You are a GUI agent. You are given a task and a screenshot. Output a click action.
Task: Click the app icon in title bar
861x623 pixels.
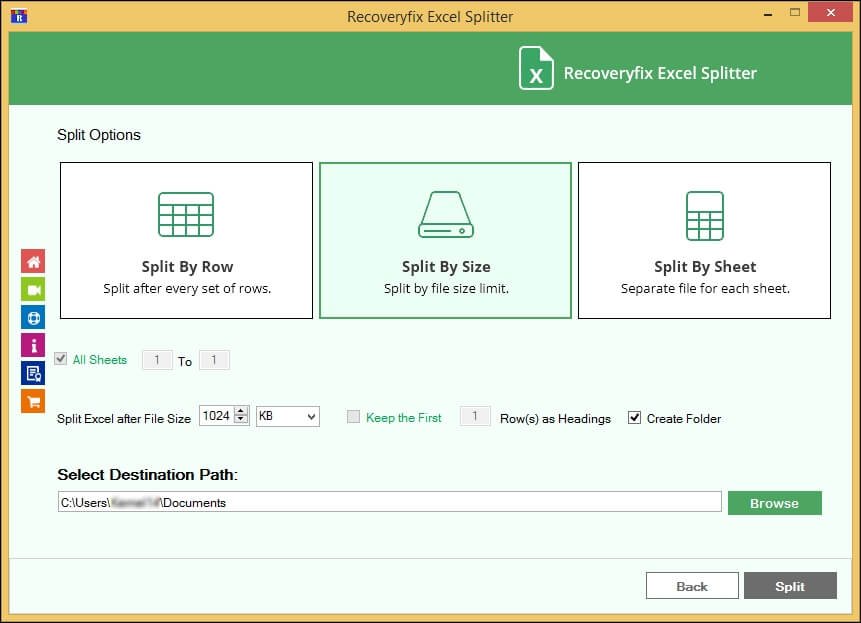coord(19,16)
